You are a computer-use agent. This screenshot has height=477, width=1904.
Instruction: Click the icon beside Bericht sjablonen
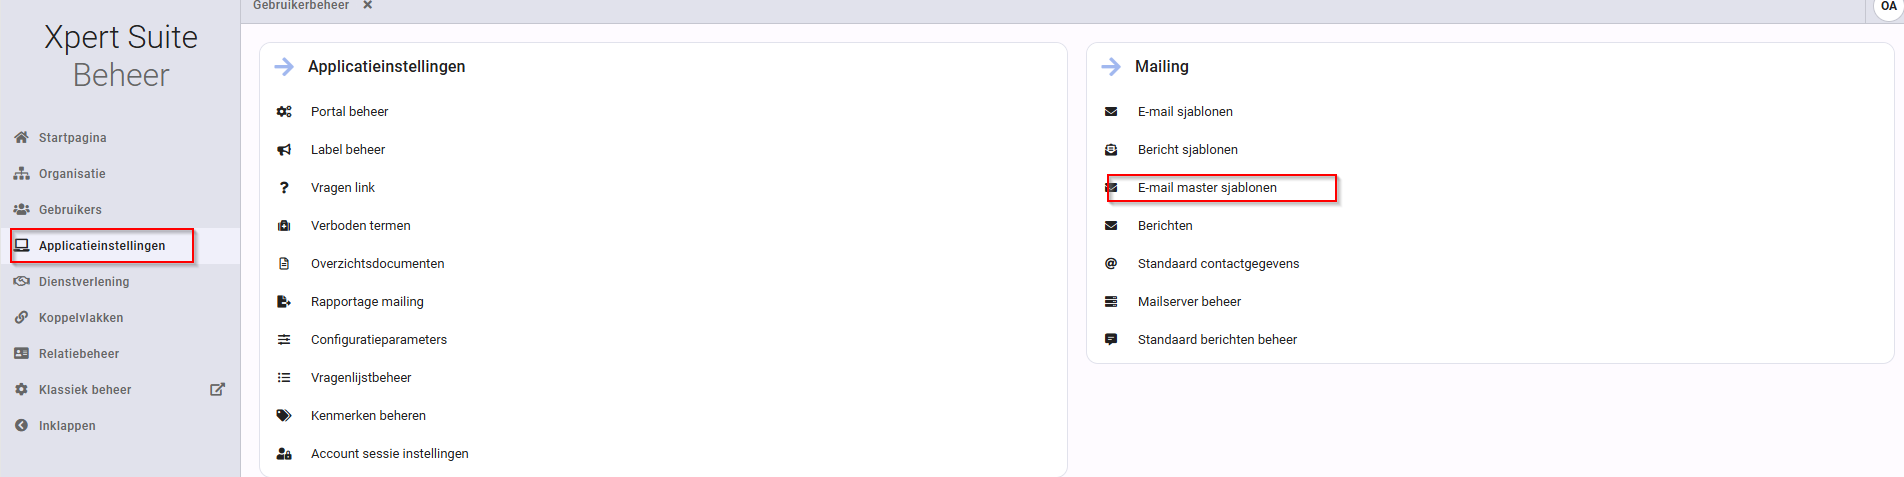point(1111,149)
